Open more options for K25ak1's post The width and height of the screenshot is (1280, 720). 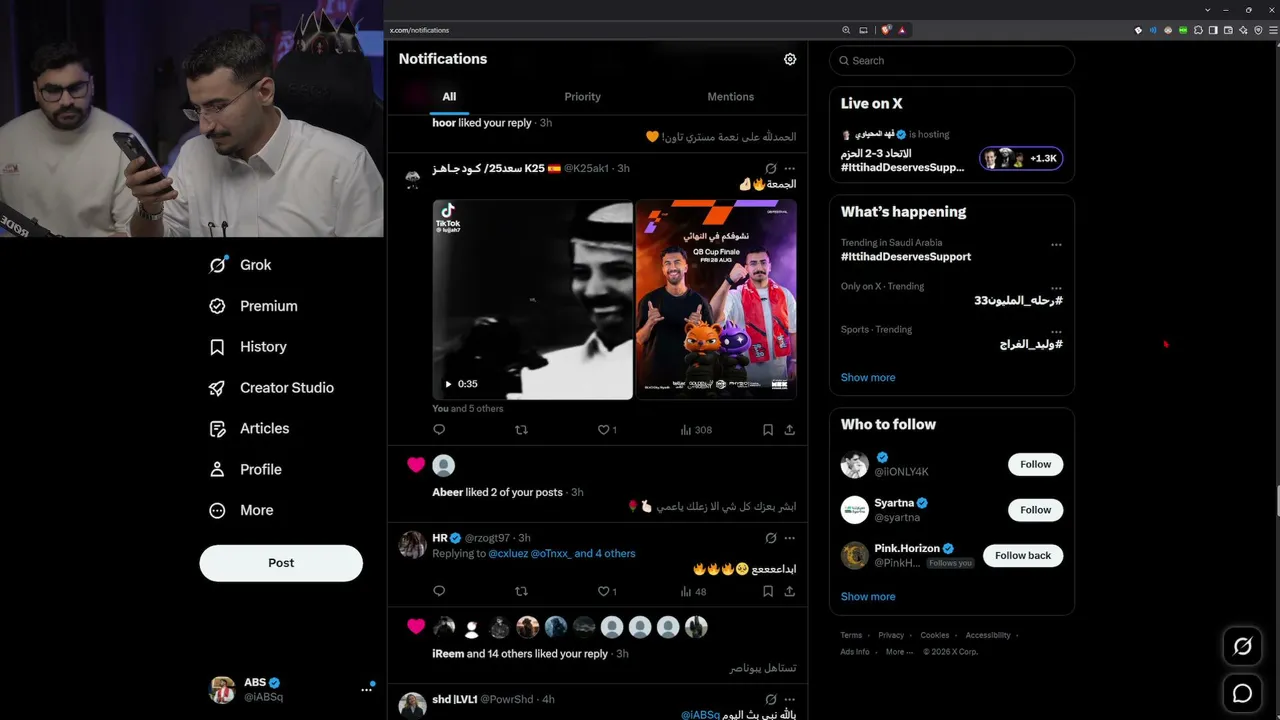coord(790,168)
